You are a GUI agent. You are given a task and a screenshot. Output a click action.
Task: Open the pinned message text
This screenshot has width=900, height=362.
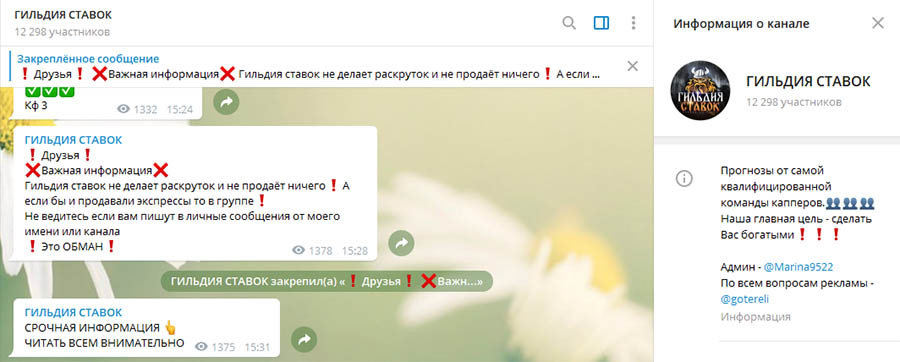coord(310,74)
